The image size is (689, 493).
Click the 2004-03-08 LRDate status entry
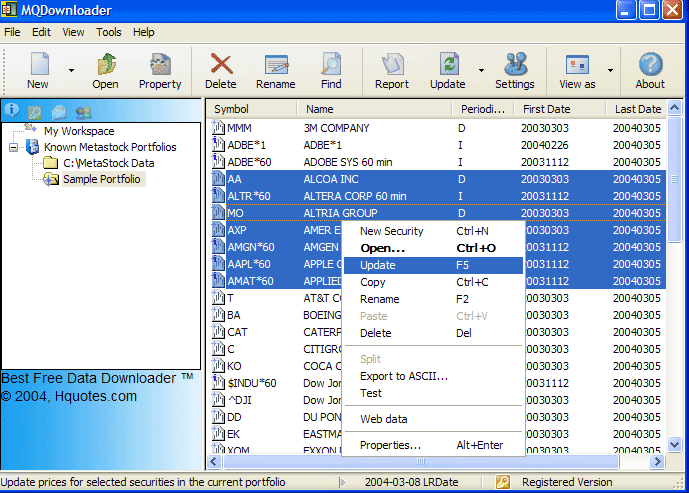click(411, 482)
